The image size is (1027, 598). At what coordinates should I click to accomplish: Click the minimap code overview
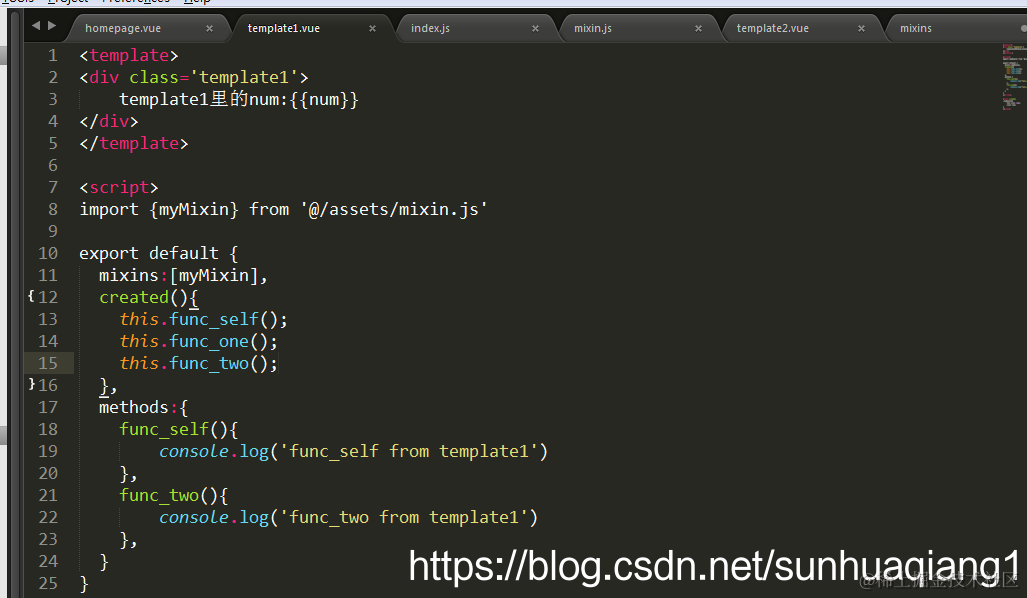tap(1013, 77)
